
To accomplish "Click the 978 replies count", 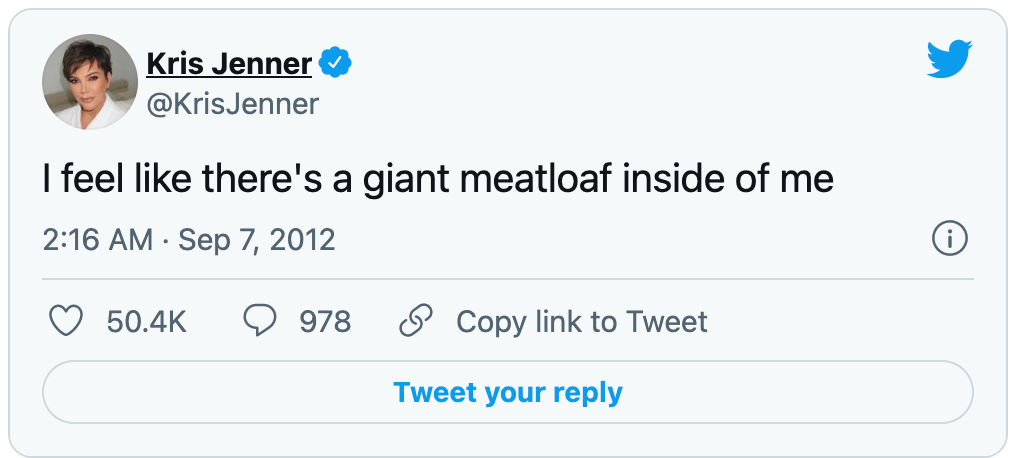I will 325,321.
